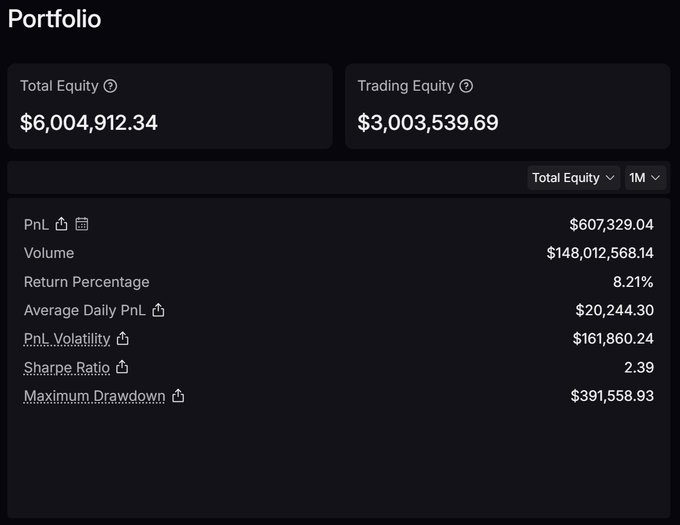Share the Maximum Drawdown value
Image resolution: width=680 pixels, height=525 pixels.
click(x=178, y=396)
